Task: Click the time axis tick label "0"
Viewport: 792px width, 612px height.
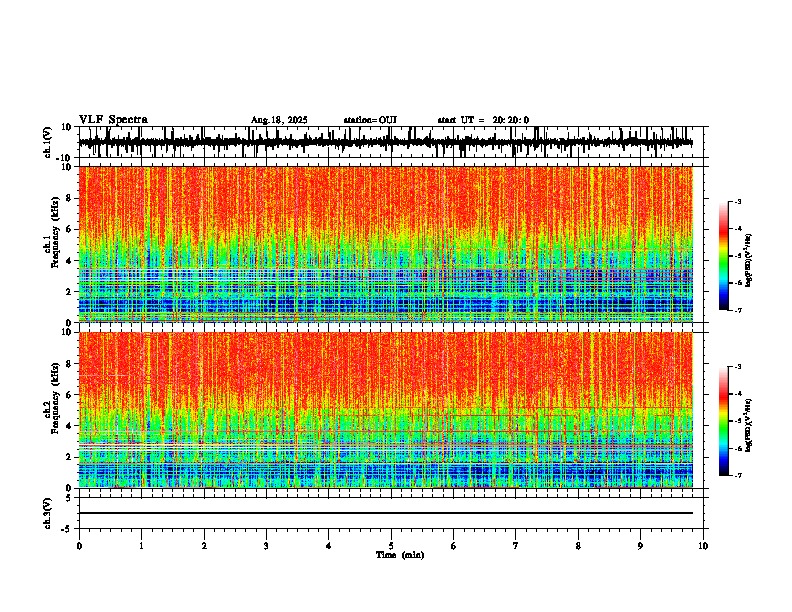Action: pyautogui.click(x=79, y=546)
